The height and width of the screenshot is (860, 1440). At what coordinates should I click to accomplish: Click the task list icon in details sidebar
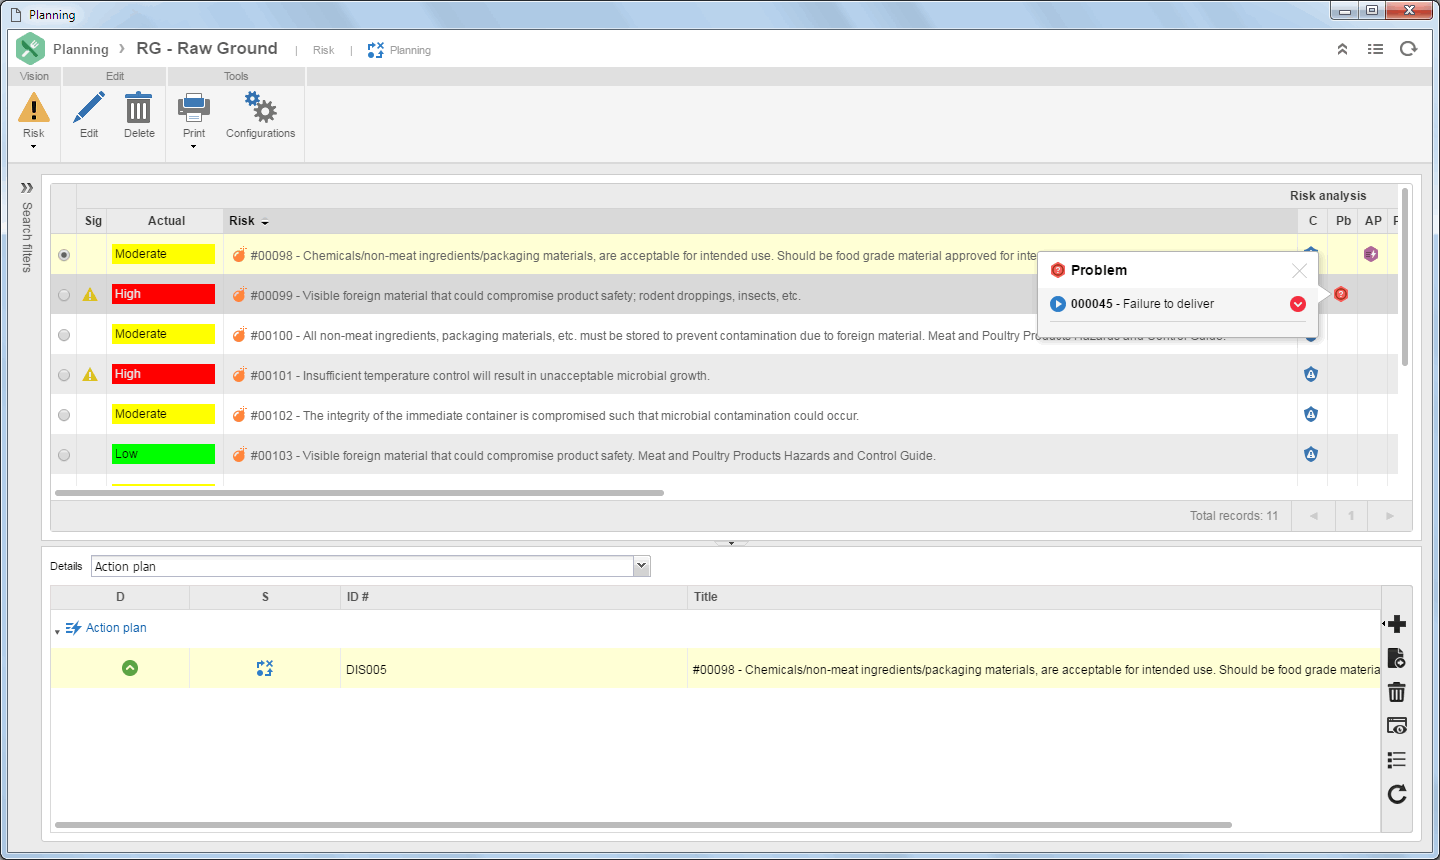pyautogui.click(x=1397, y=760)
